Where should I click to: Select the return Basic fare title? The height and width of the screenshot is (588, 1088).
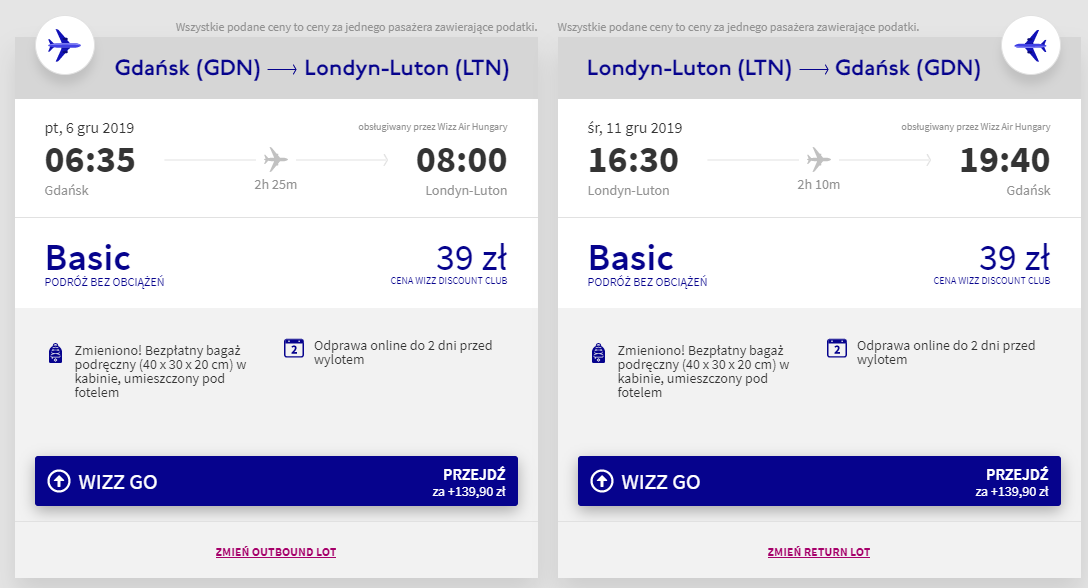[631, 258]
